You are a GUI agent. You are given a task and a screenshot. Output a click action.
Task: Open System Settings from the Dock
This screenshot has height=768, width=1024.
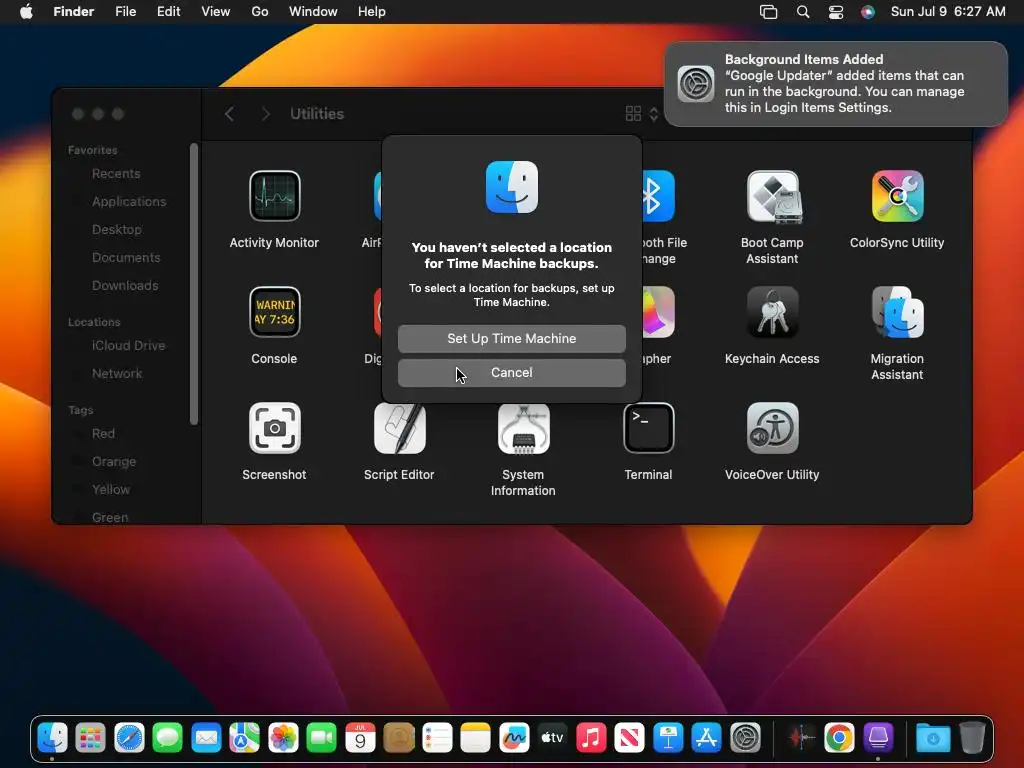coord(745,738)
